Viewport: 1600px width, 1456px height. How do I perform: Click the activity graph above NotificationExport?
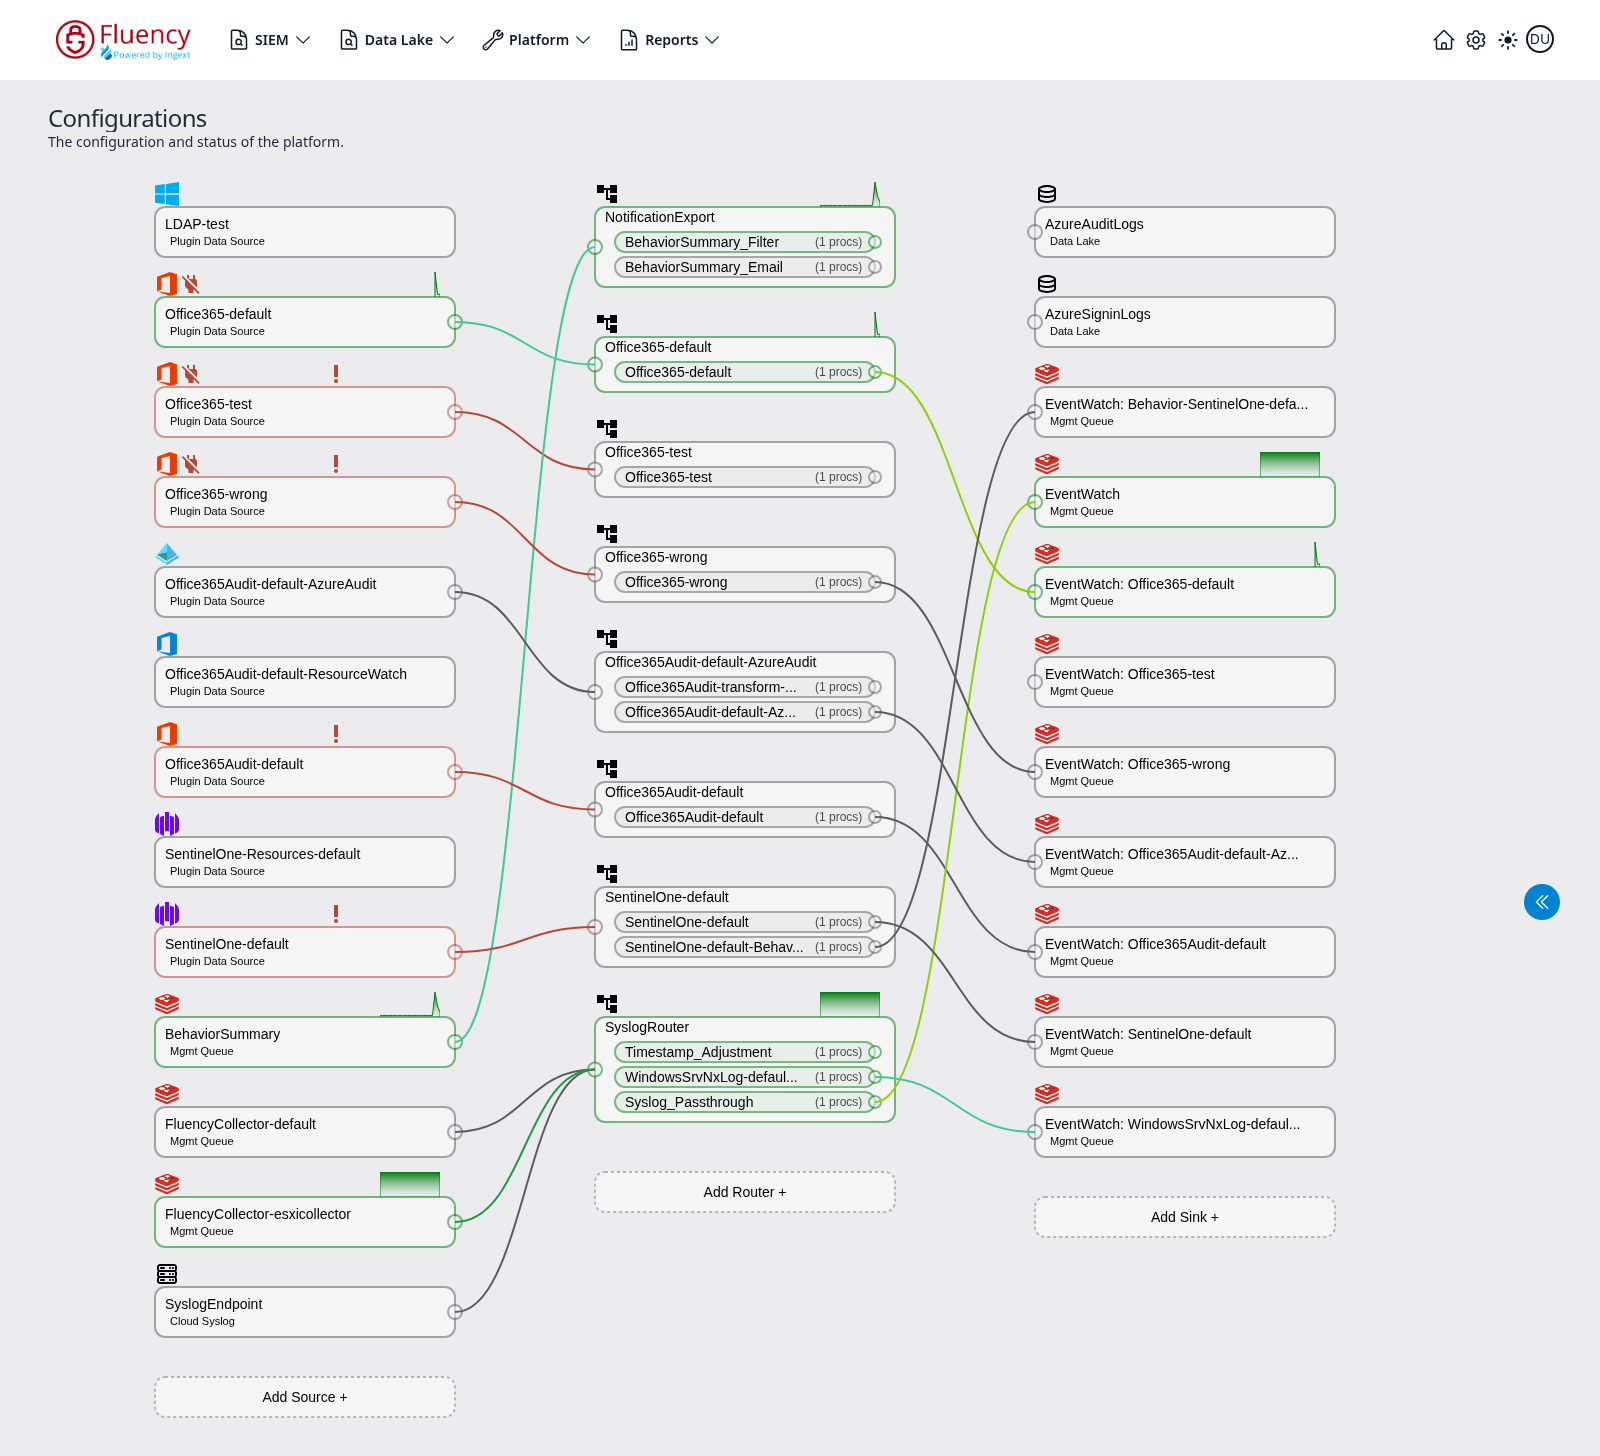(x=850, y=194)
